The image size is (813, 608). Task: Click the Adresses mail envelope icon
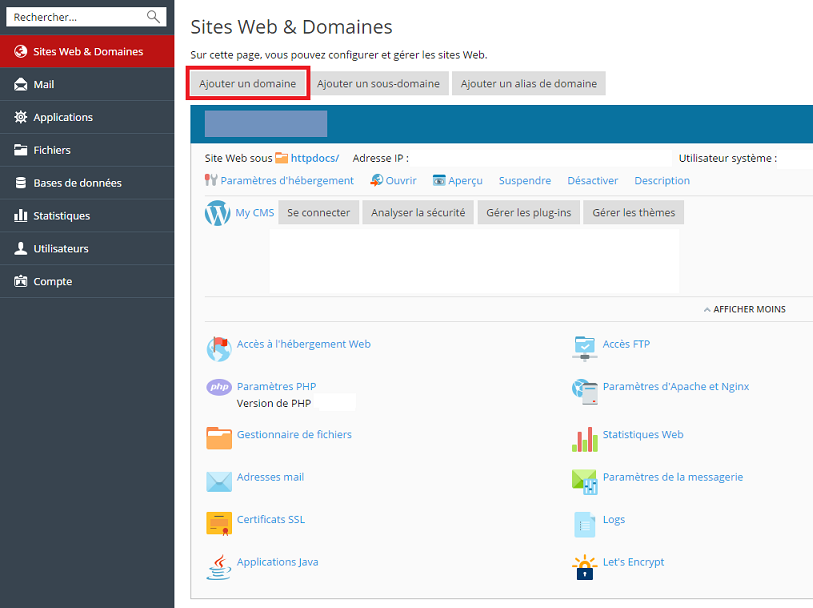(x=219, y=482)
